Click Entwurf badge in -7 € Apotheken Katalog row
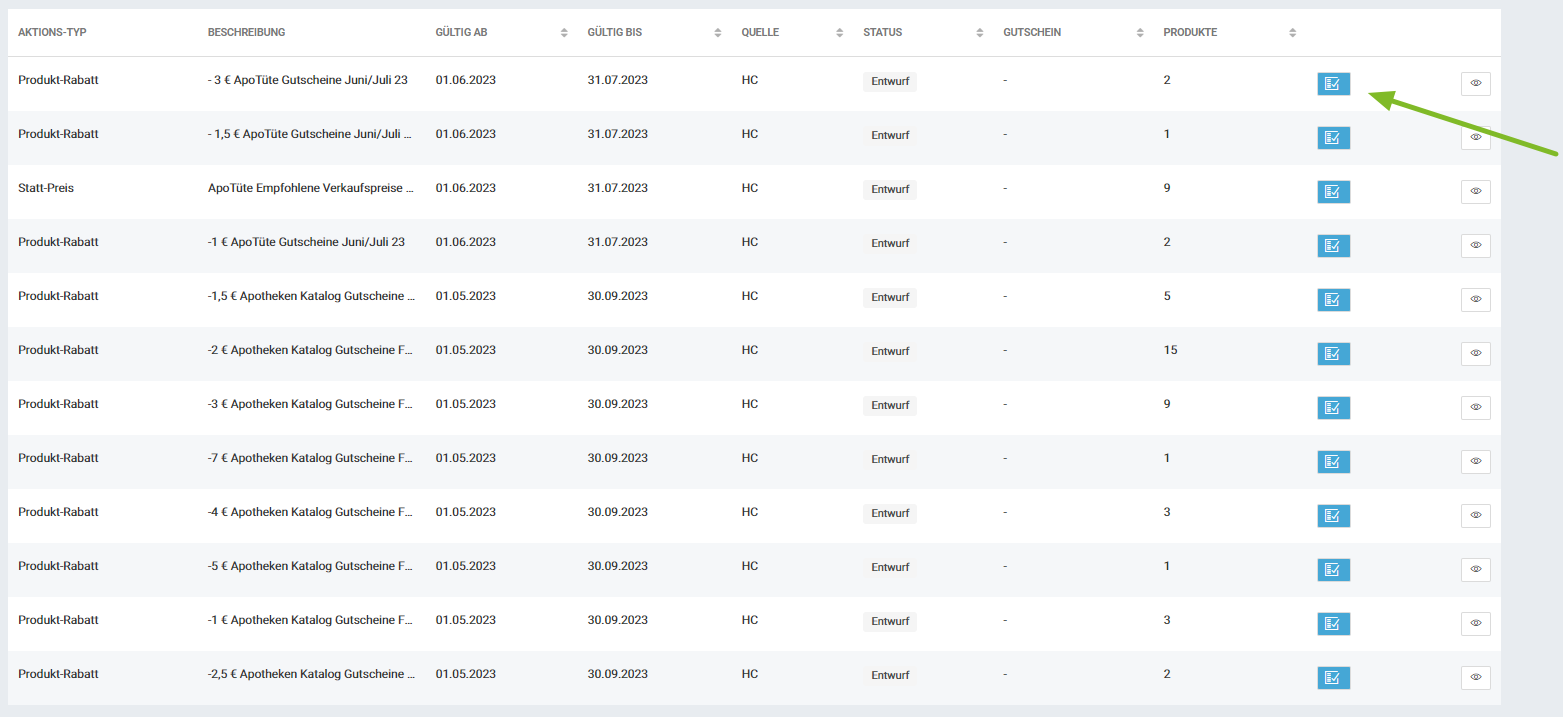The image size is (1563, 717). coord(890,459)
